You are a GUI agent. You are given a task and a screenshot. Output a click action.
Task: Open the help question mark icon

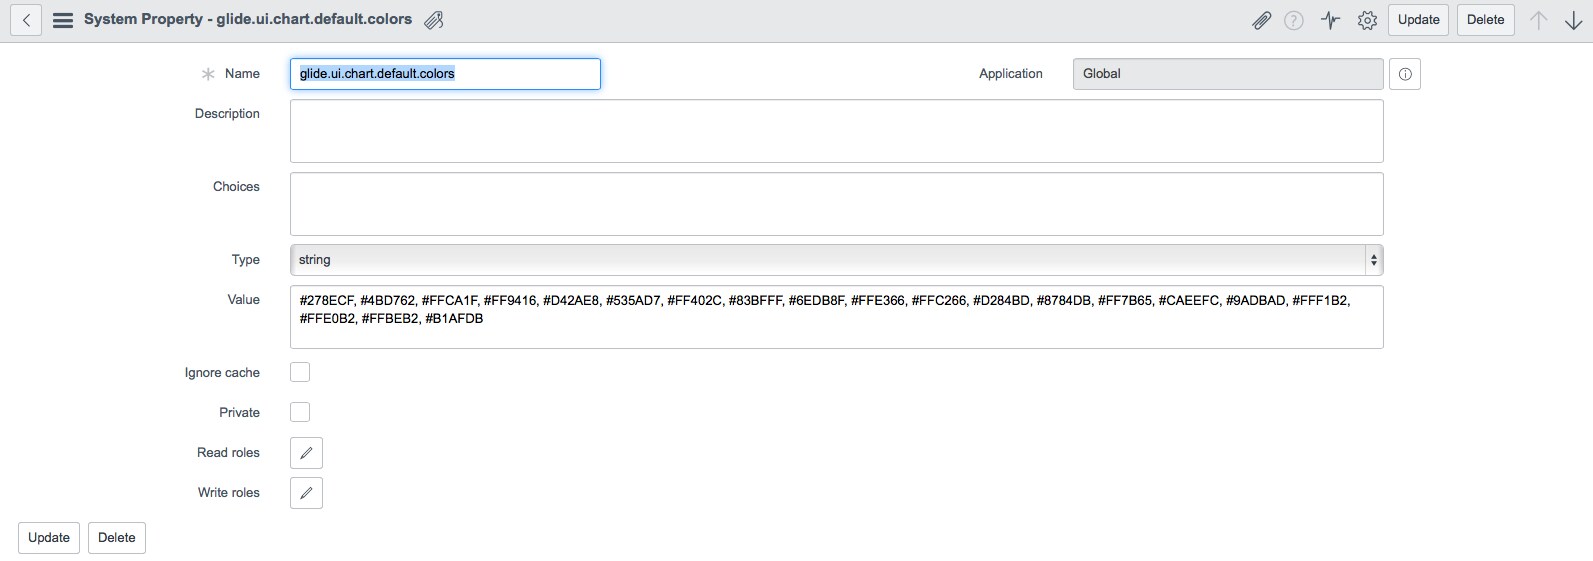[x=1294, y=20]
